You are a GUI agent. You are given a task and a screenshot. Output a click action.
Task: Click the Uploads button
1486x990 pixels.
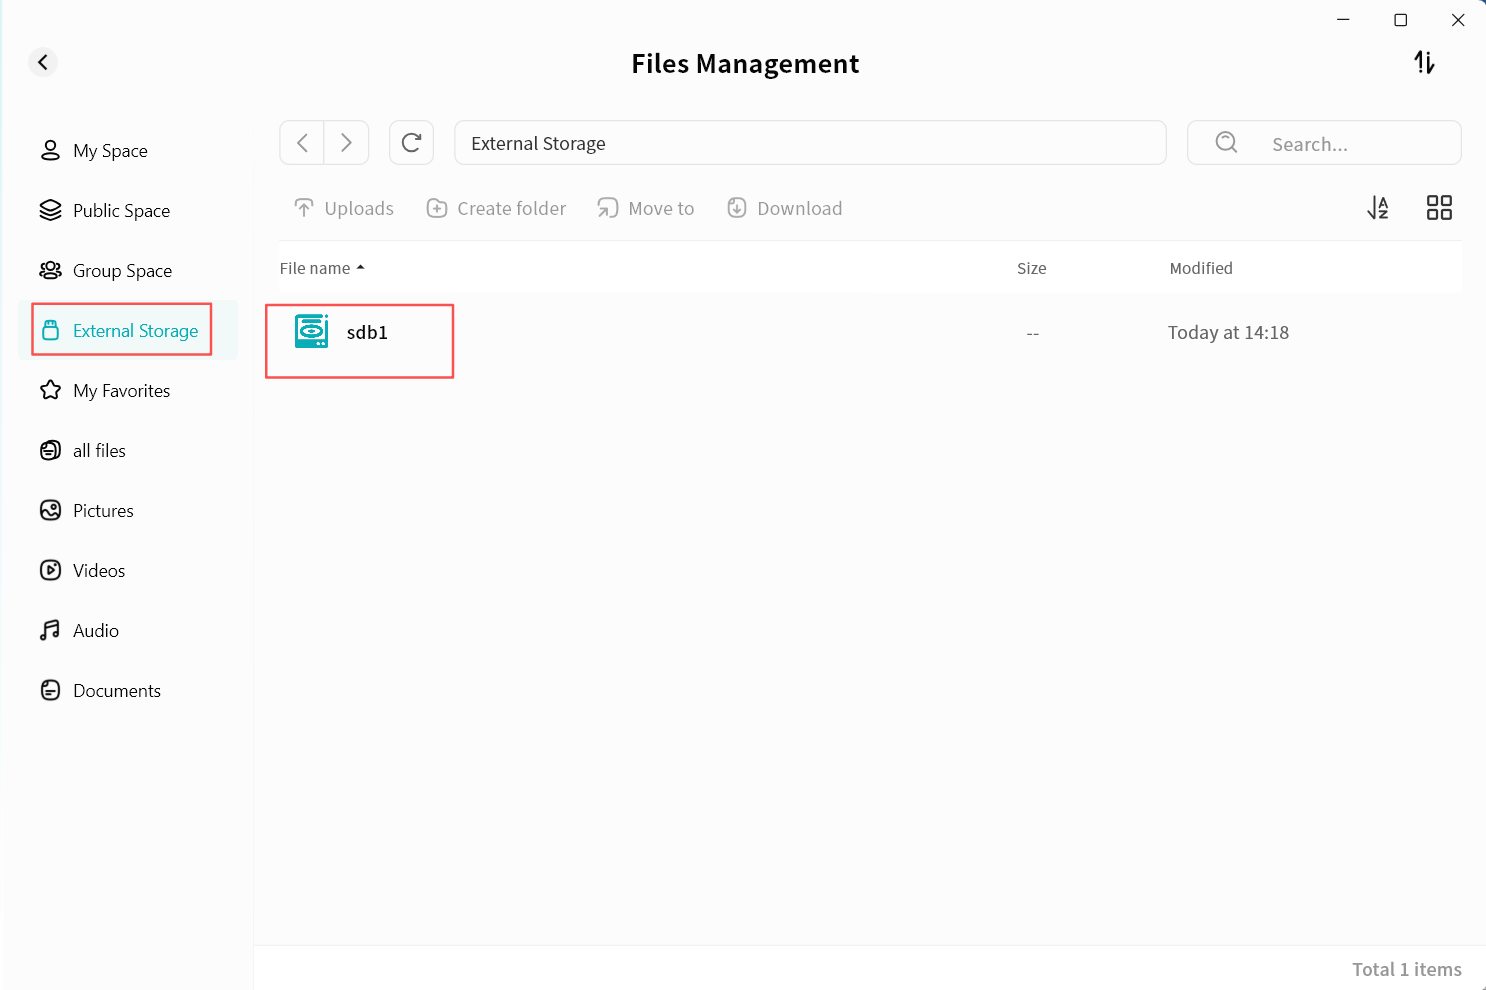coord(344,208)
